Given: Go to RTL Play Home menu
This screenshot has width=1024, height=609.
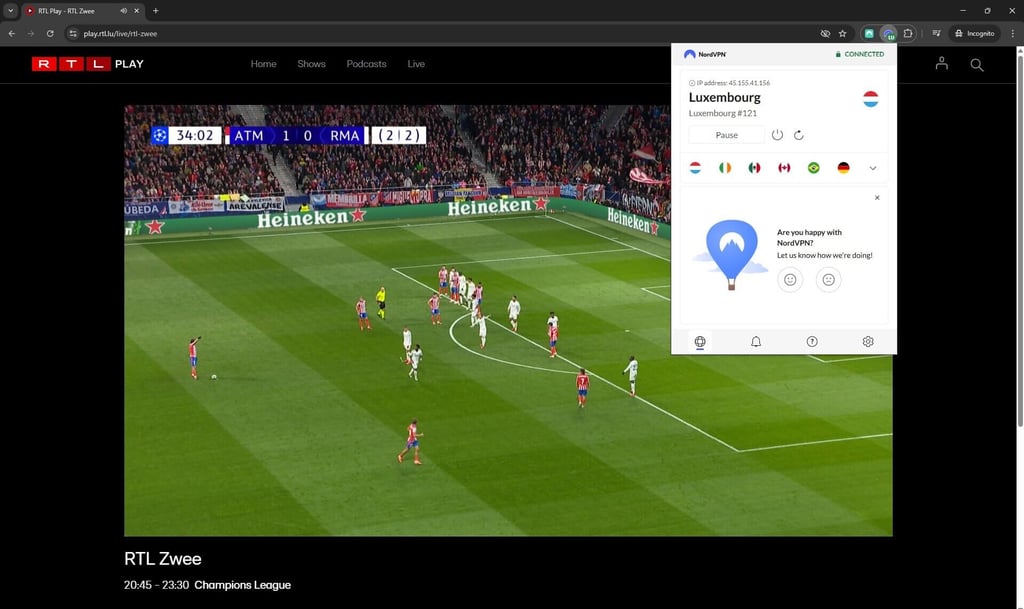Looking at the screenshot, I should pyautogui.click(x=263, y=64).
